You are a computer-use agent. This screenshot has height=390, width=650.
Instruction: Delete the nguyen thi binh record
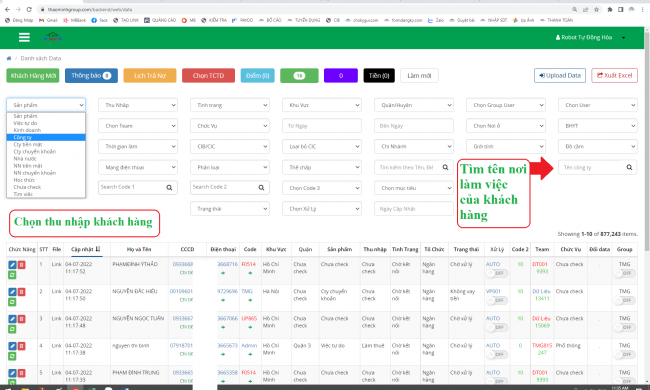pyautogui.click(x=22, y=346)
